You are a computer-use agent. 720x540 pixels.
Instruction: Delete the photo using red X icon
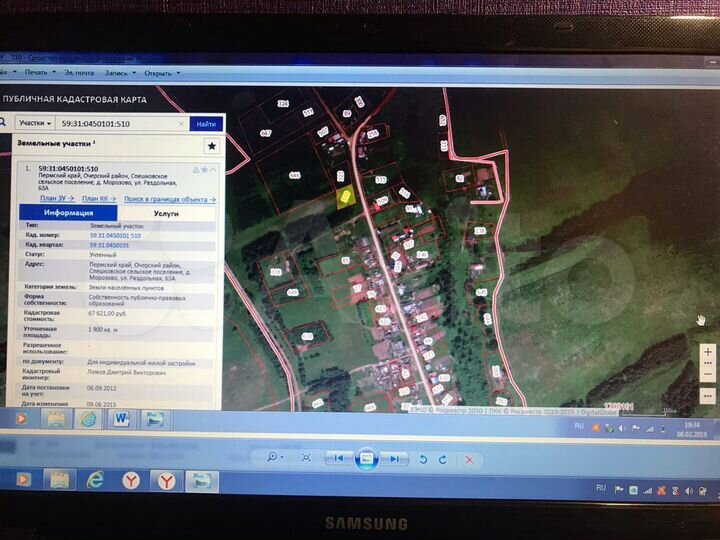pos(469,458)
